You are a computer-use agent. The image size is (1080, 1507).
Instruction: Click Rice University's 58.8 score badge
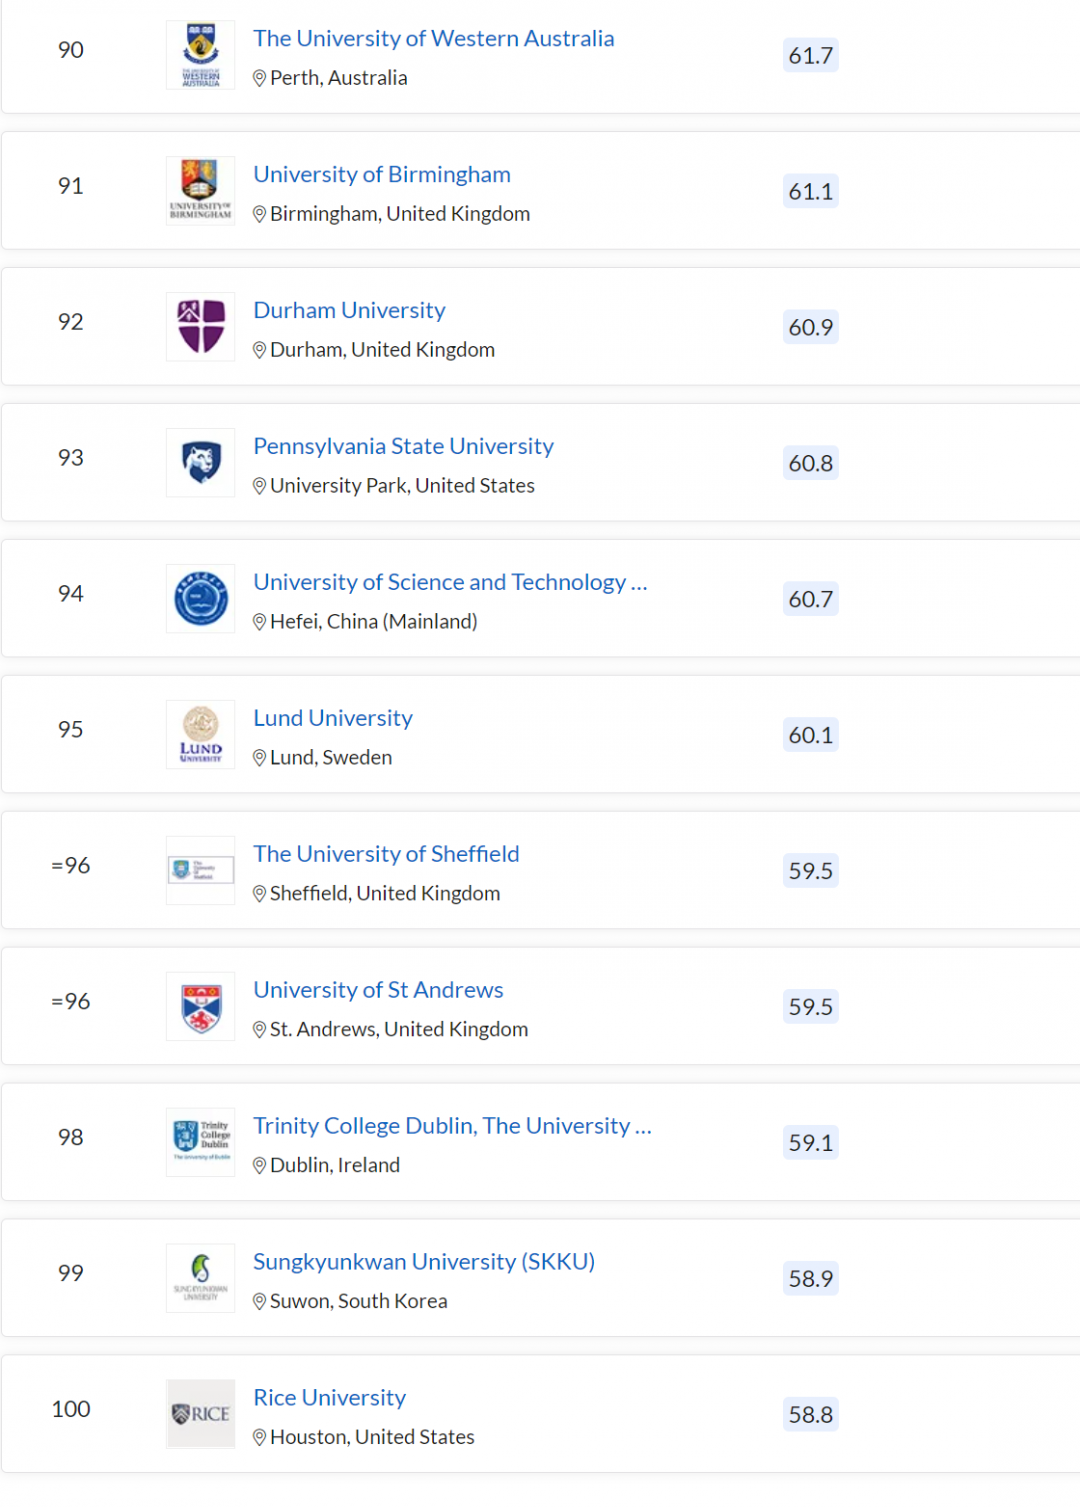810,1415
